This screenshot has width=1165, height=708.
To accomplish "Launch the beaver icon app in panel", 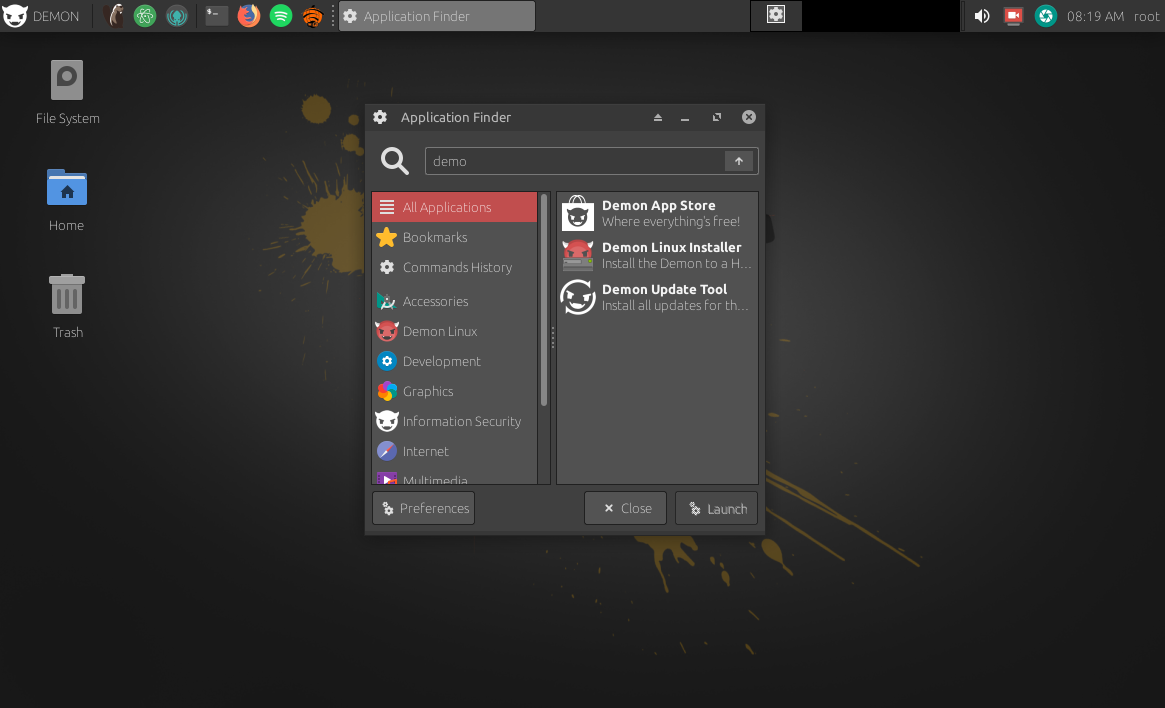I will coord(113,16).
